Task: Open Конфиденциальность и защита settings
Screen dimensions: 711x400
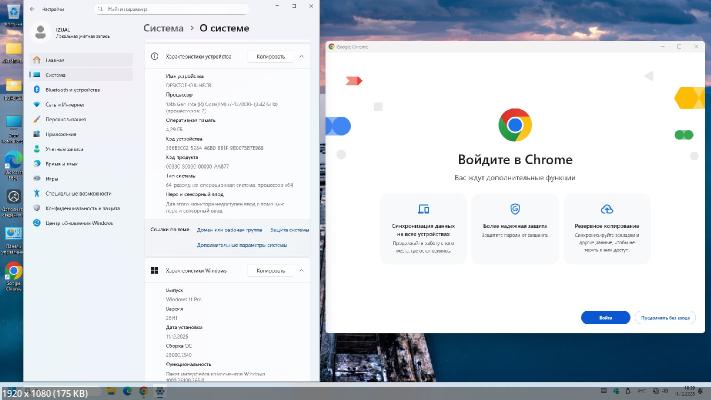Action: click(x=84, y=207)
